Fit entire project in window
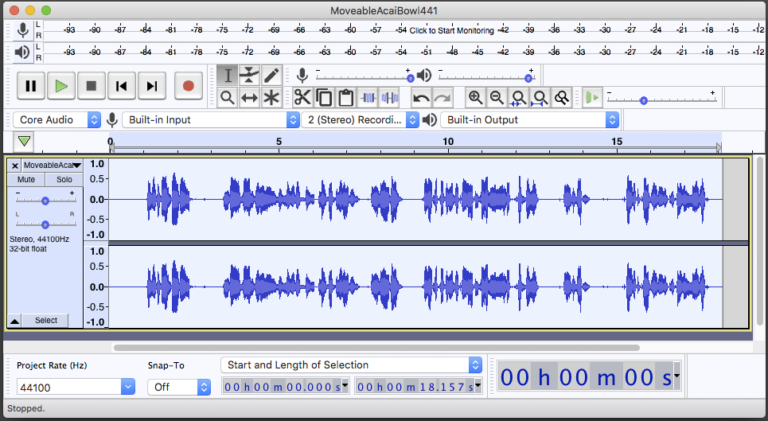Image resolution: width=768 pixels, height=421 pixels. (540, 97)
